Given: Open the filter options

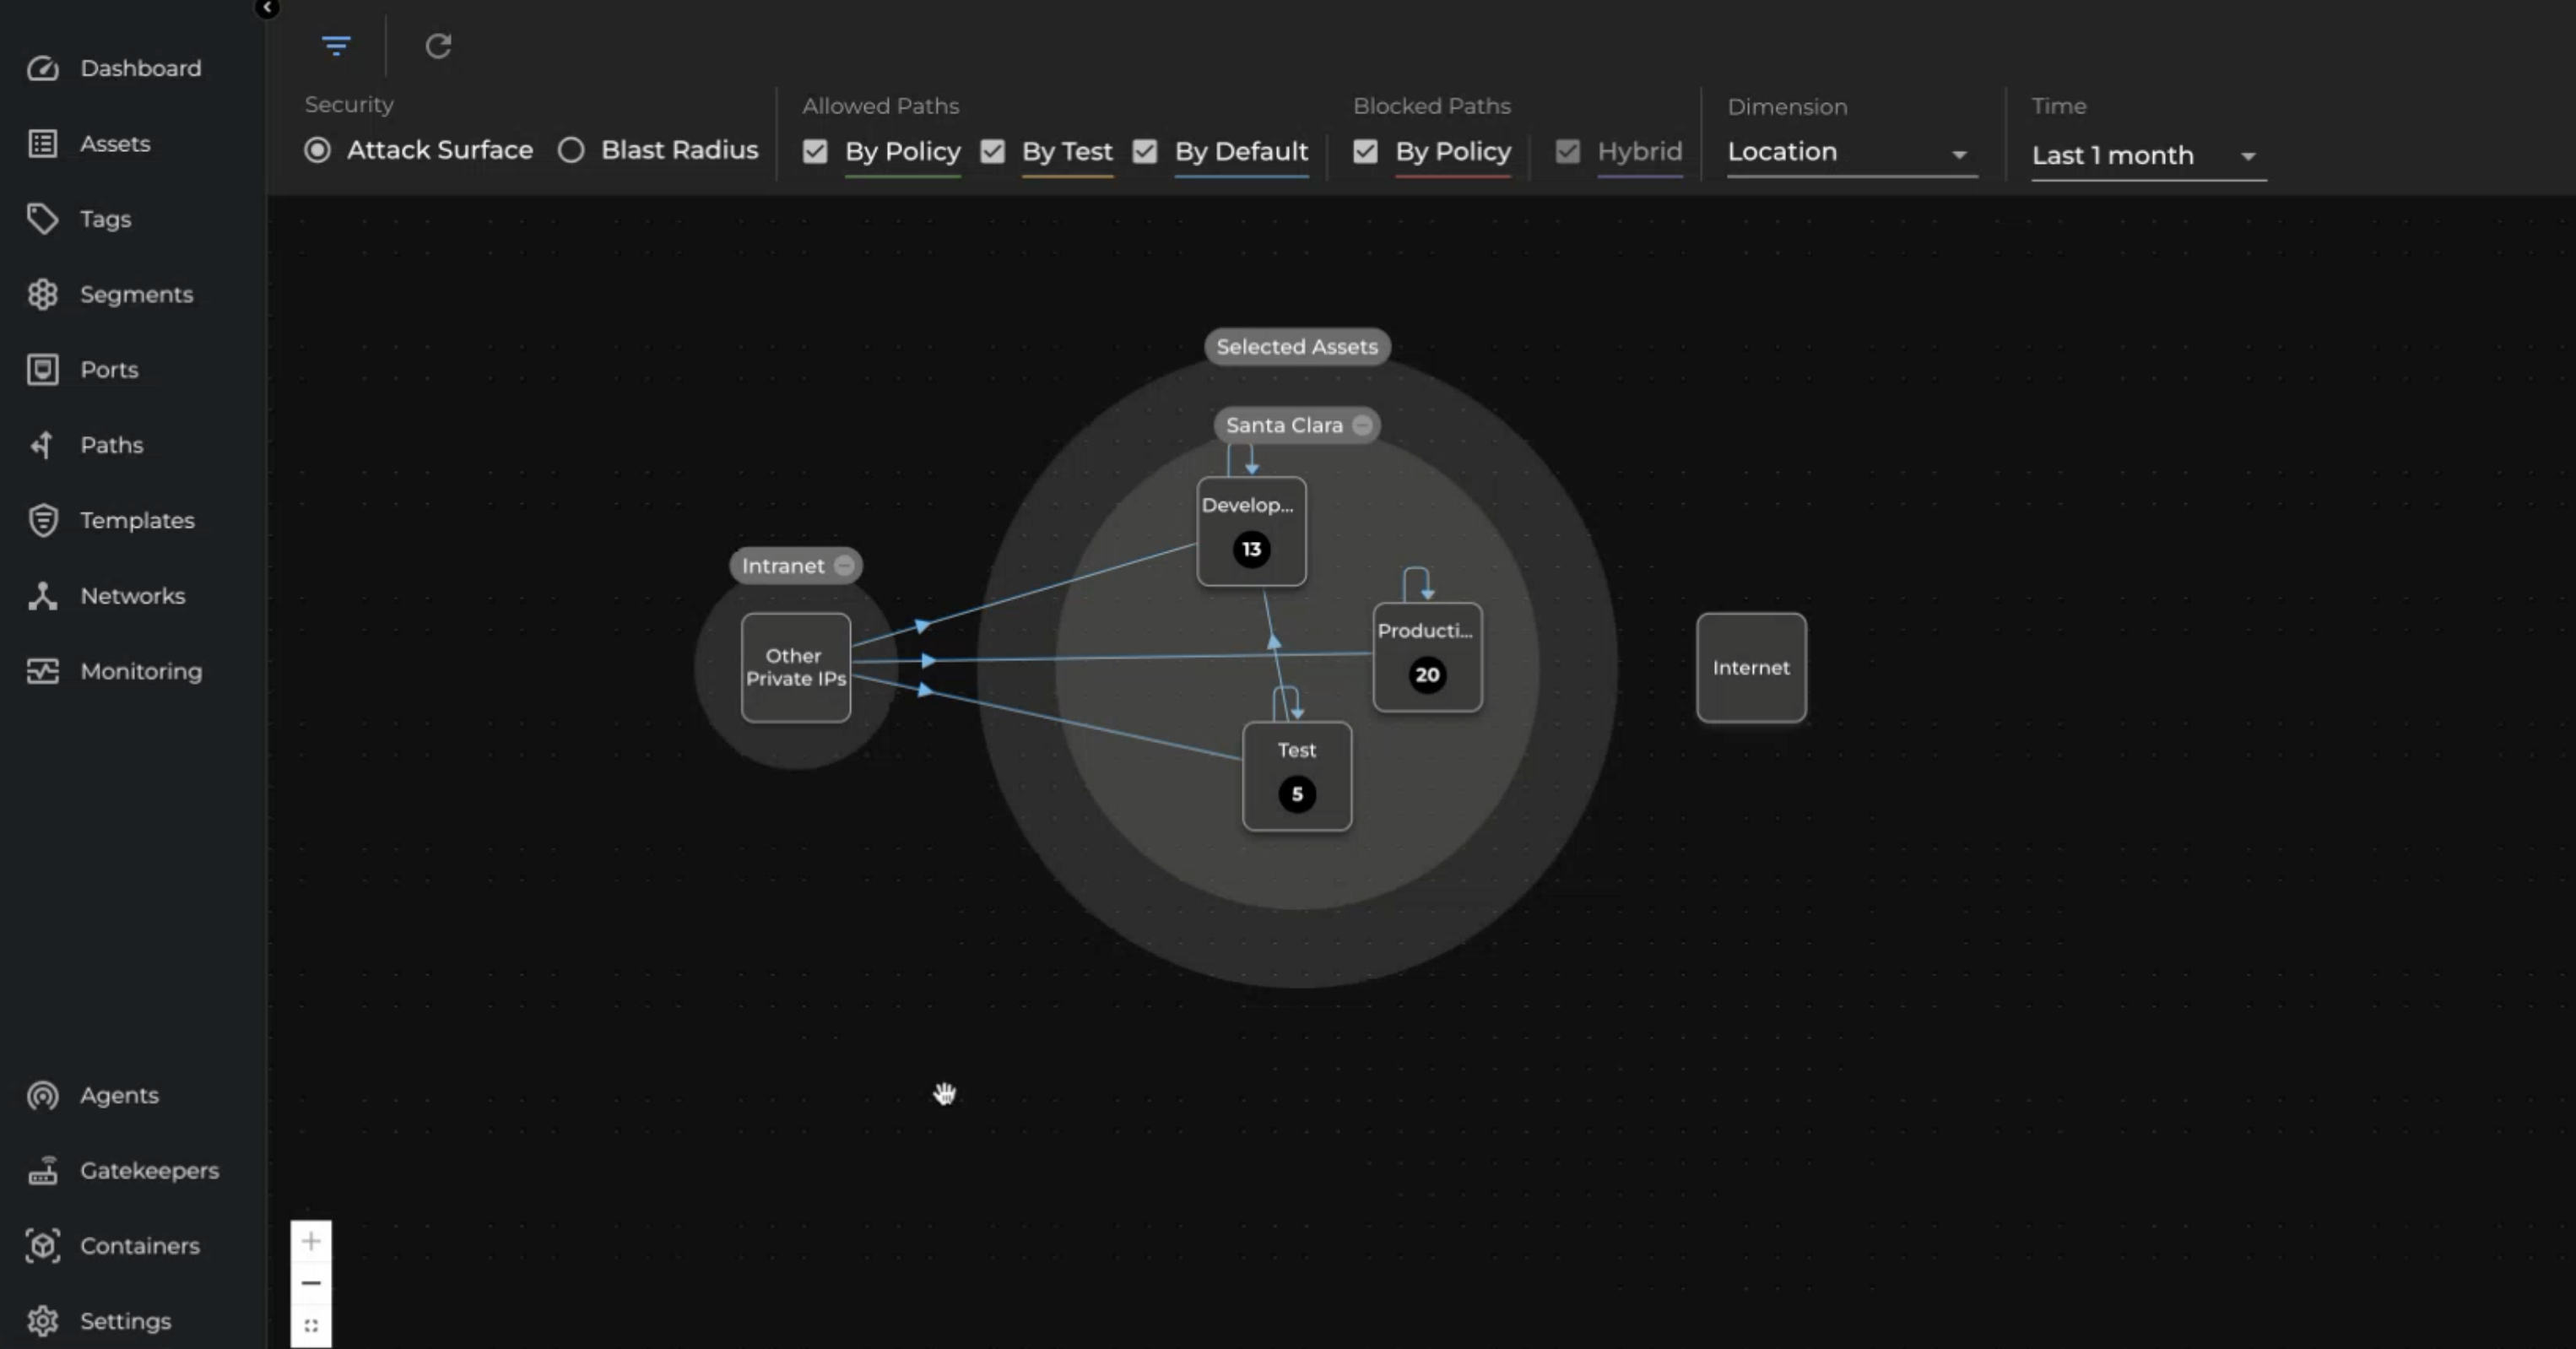Looking at the screenshot, I should coord(336,46).
